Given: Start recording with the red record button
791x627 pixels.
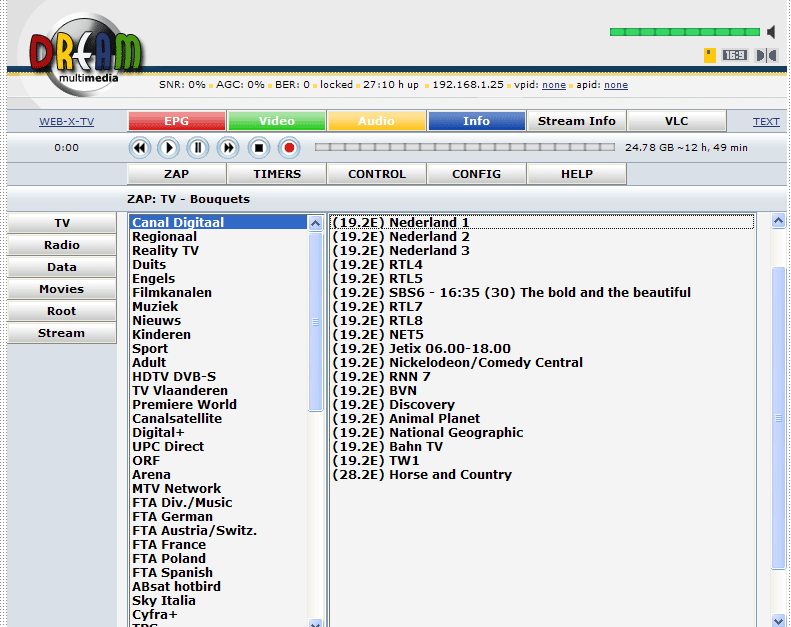Looking at the screenshot, I should [289, 148].
